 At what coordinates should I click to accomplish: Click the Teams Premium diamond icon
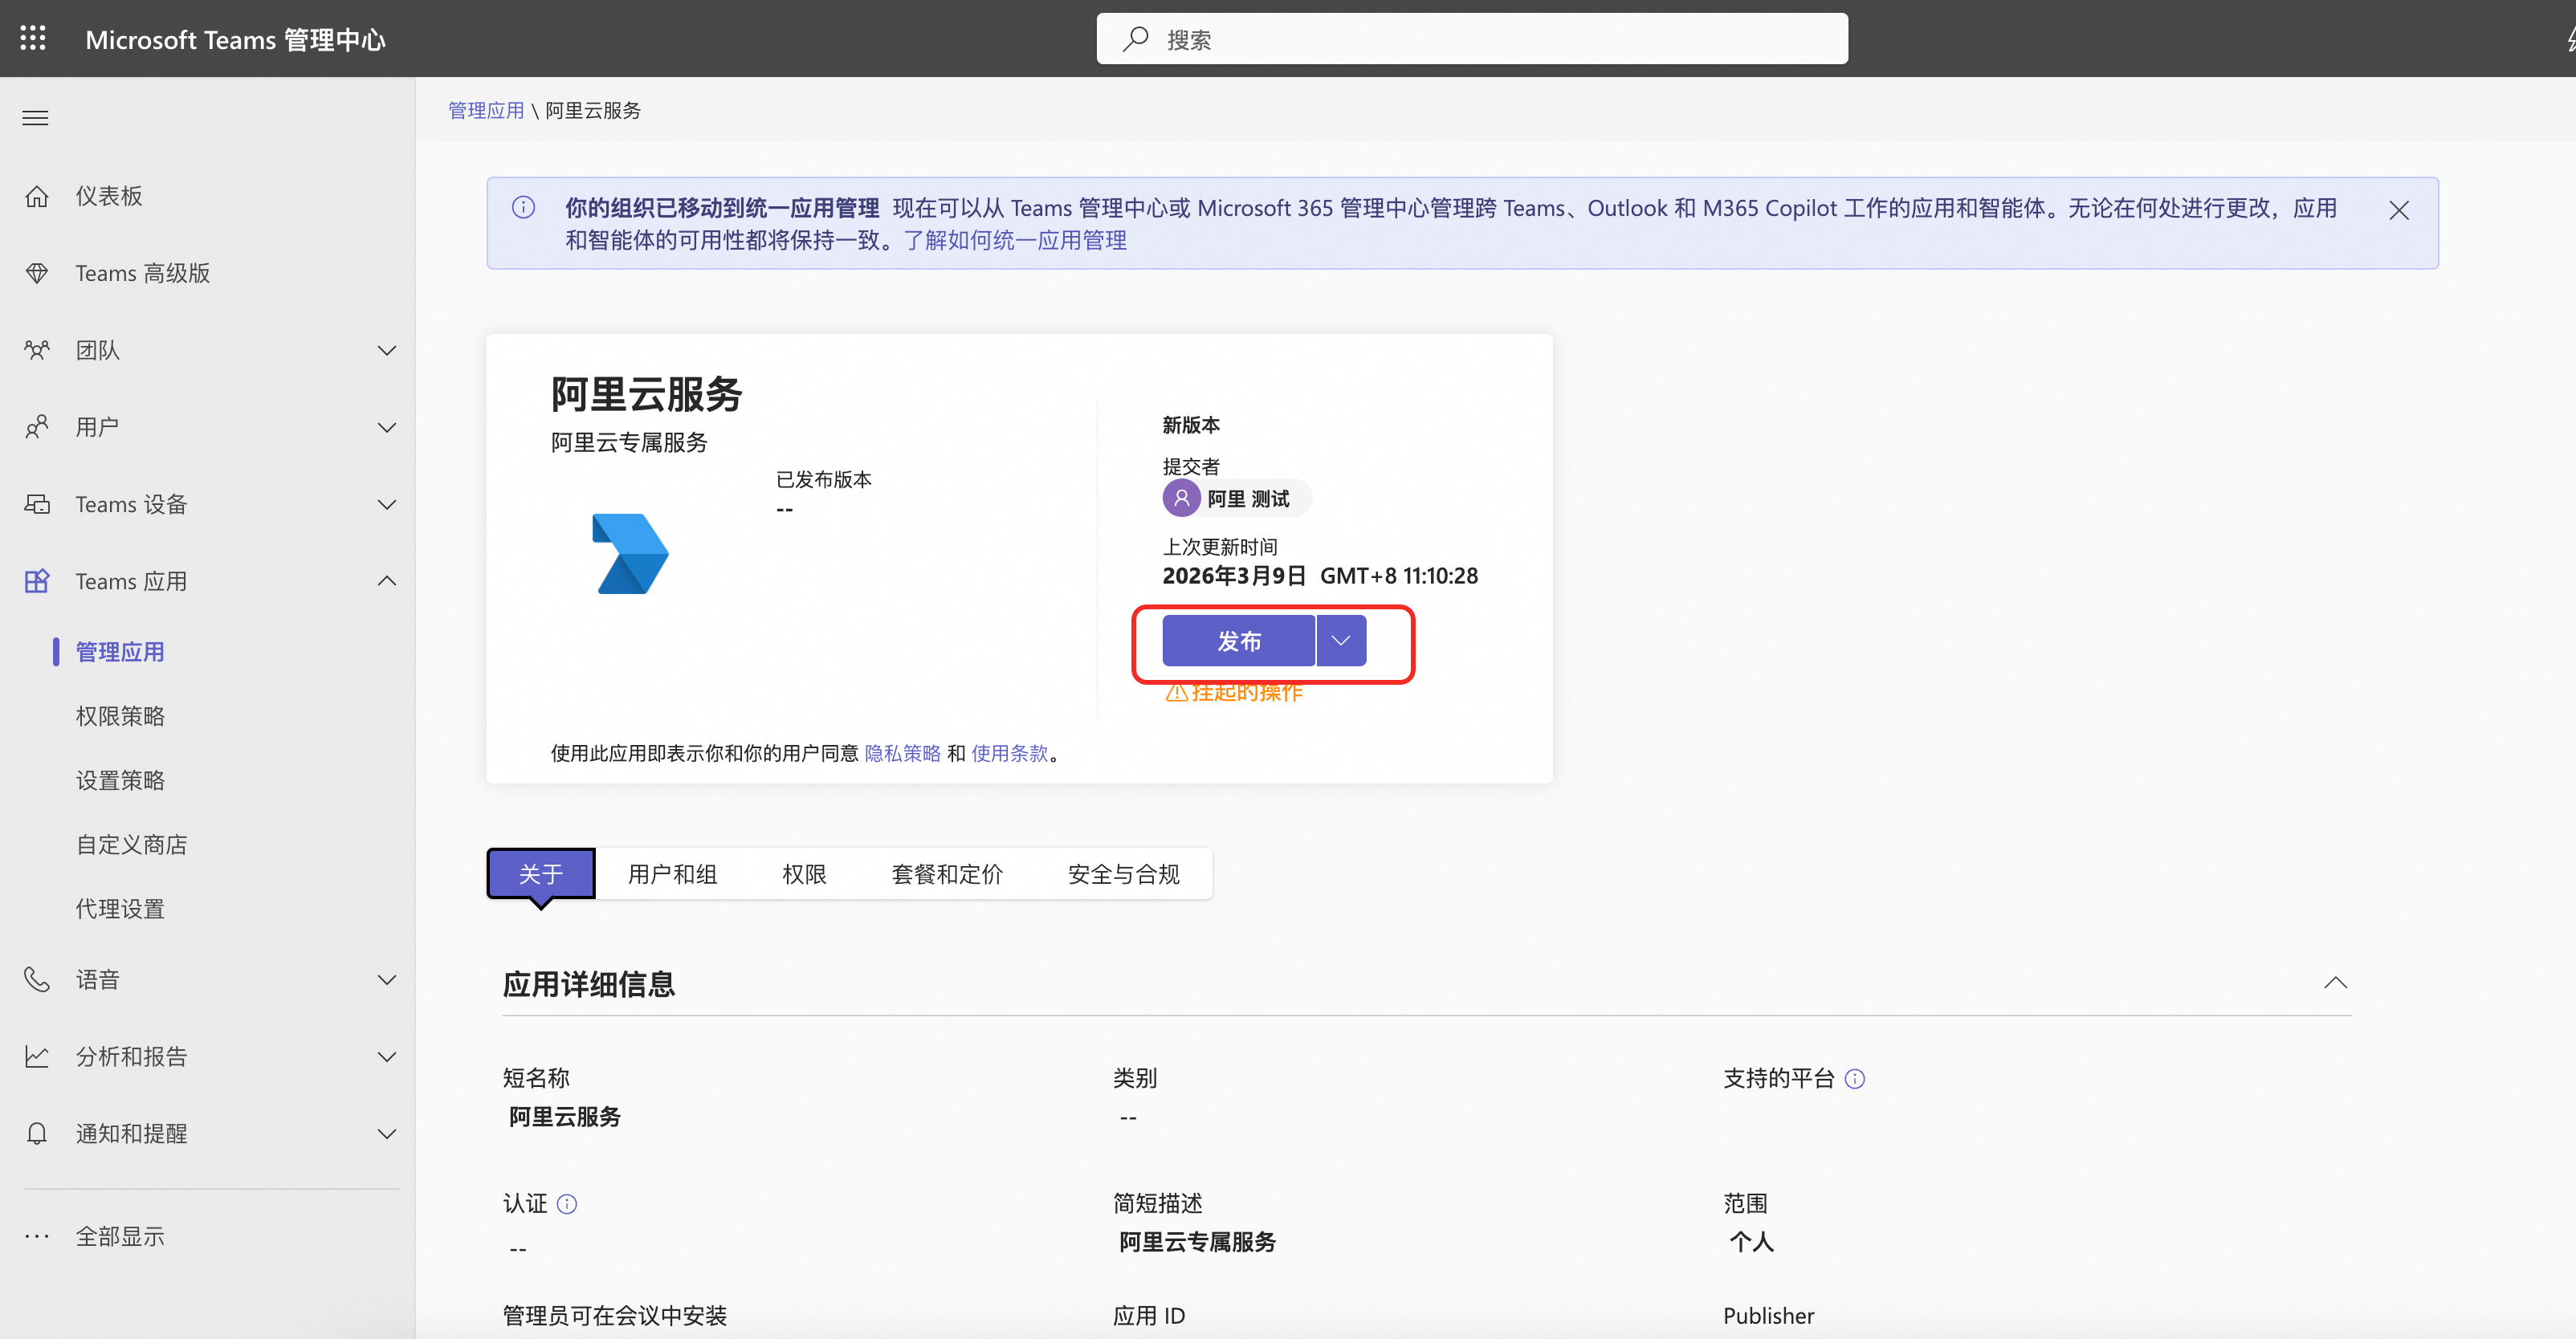(x=37, y=273)
